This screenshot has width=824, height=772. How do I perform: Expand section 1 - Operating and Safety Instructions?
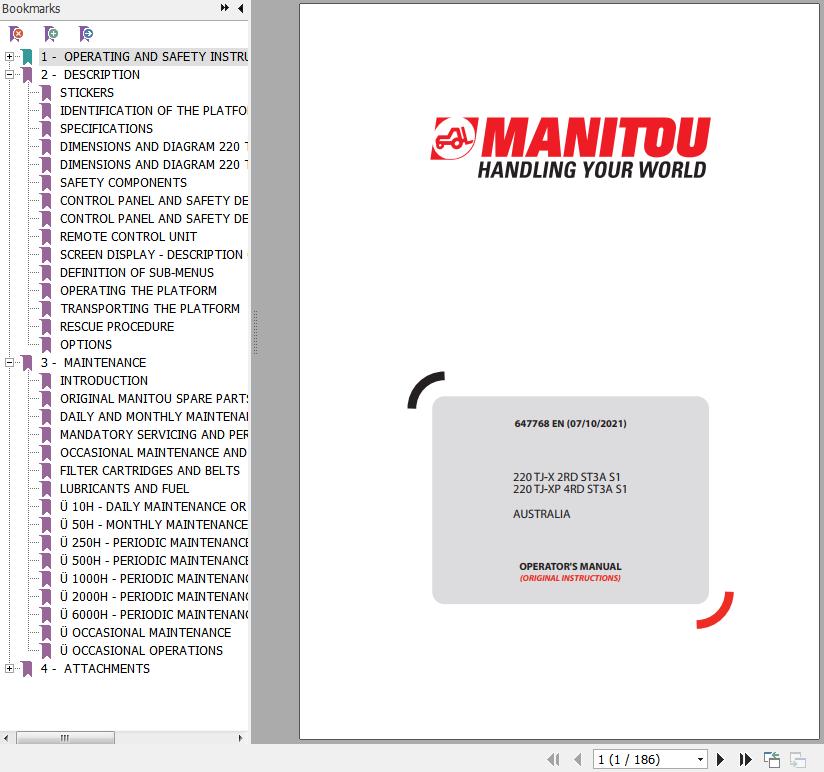point(9,56)
